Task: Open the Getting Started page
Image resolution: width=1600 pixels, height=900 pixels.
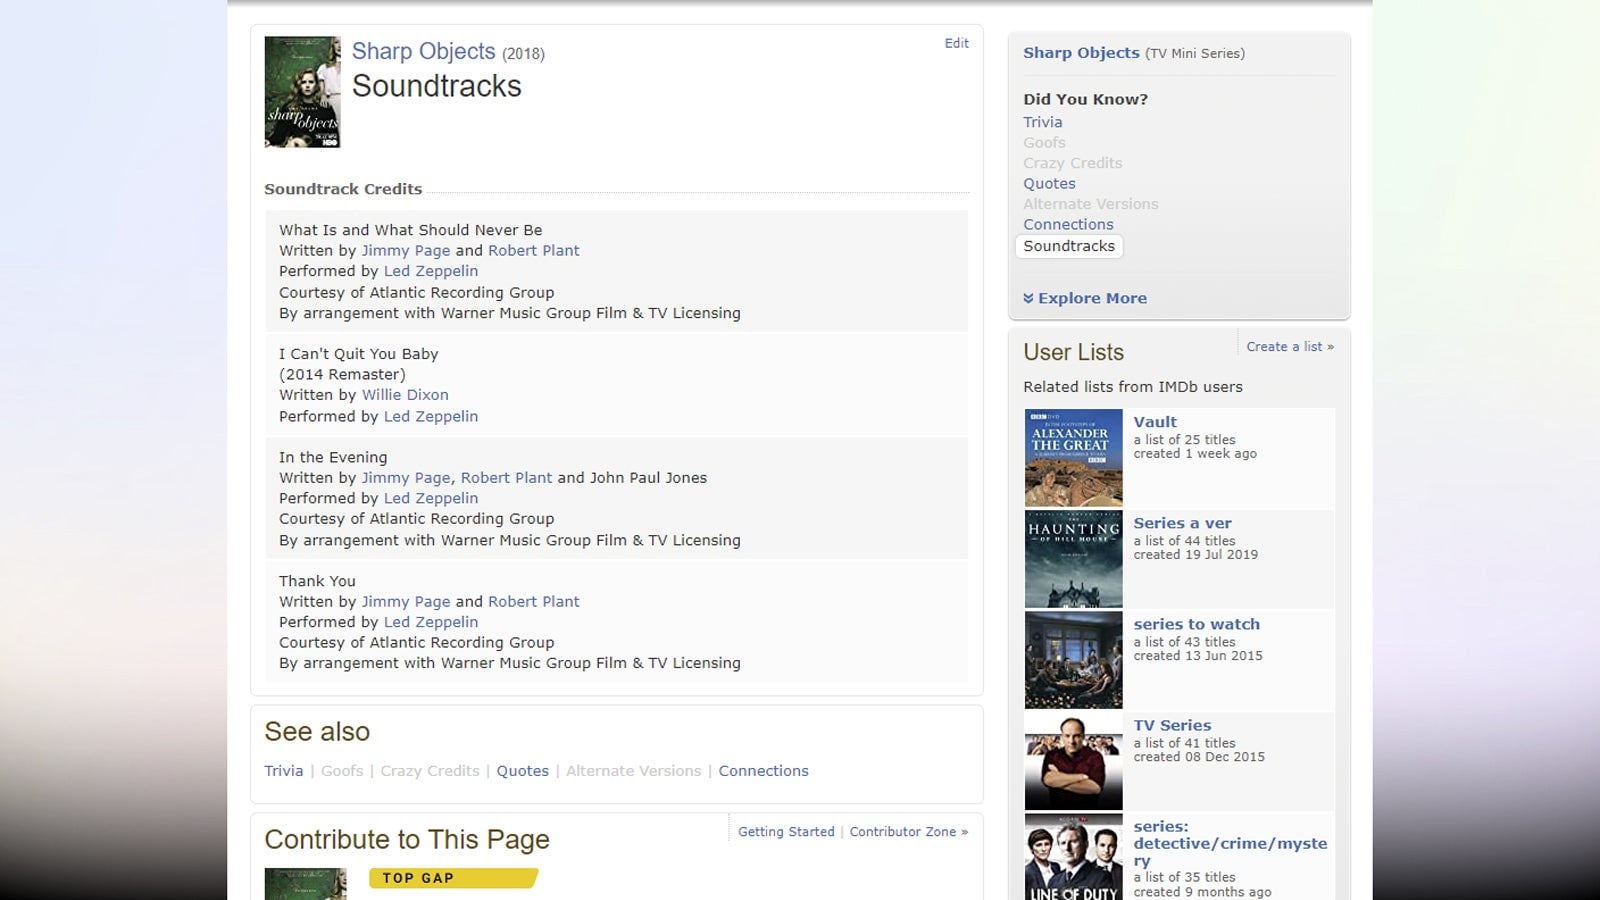Action: [786, 831]
